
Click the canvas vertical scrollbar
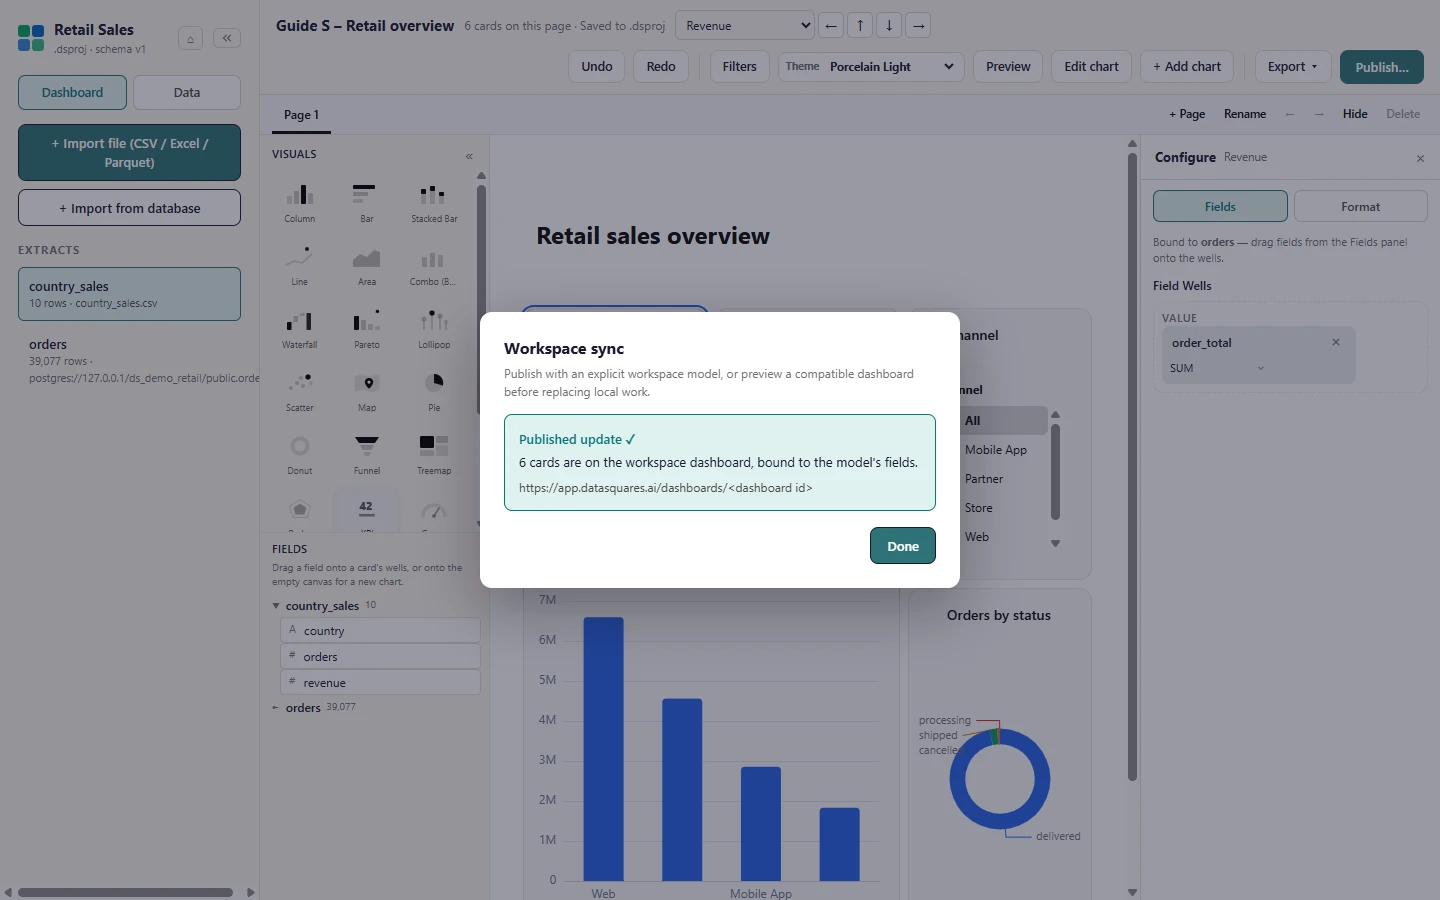pyautogui.click(x=1132, y=466)
